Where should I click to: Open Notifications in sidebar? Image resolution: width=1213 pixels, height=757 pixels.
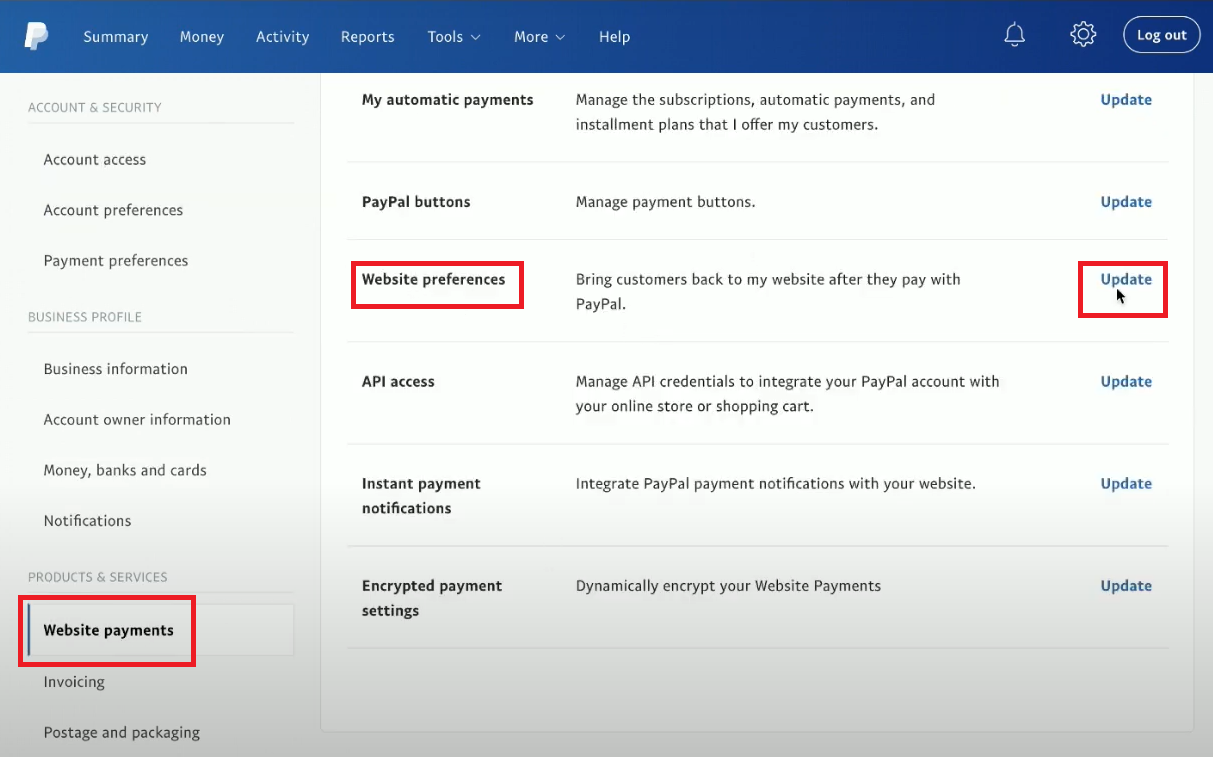(x=87, y=521)
